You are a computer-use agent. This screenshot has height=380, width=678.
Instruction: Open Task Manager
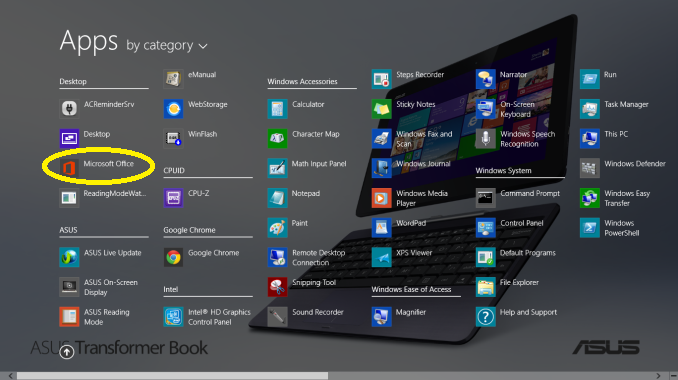pos(590,109)
